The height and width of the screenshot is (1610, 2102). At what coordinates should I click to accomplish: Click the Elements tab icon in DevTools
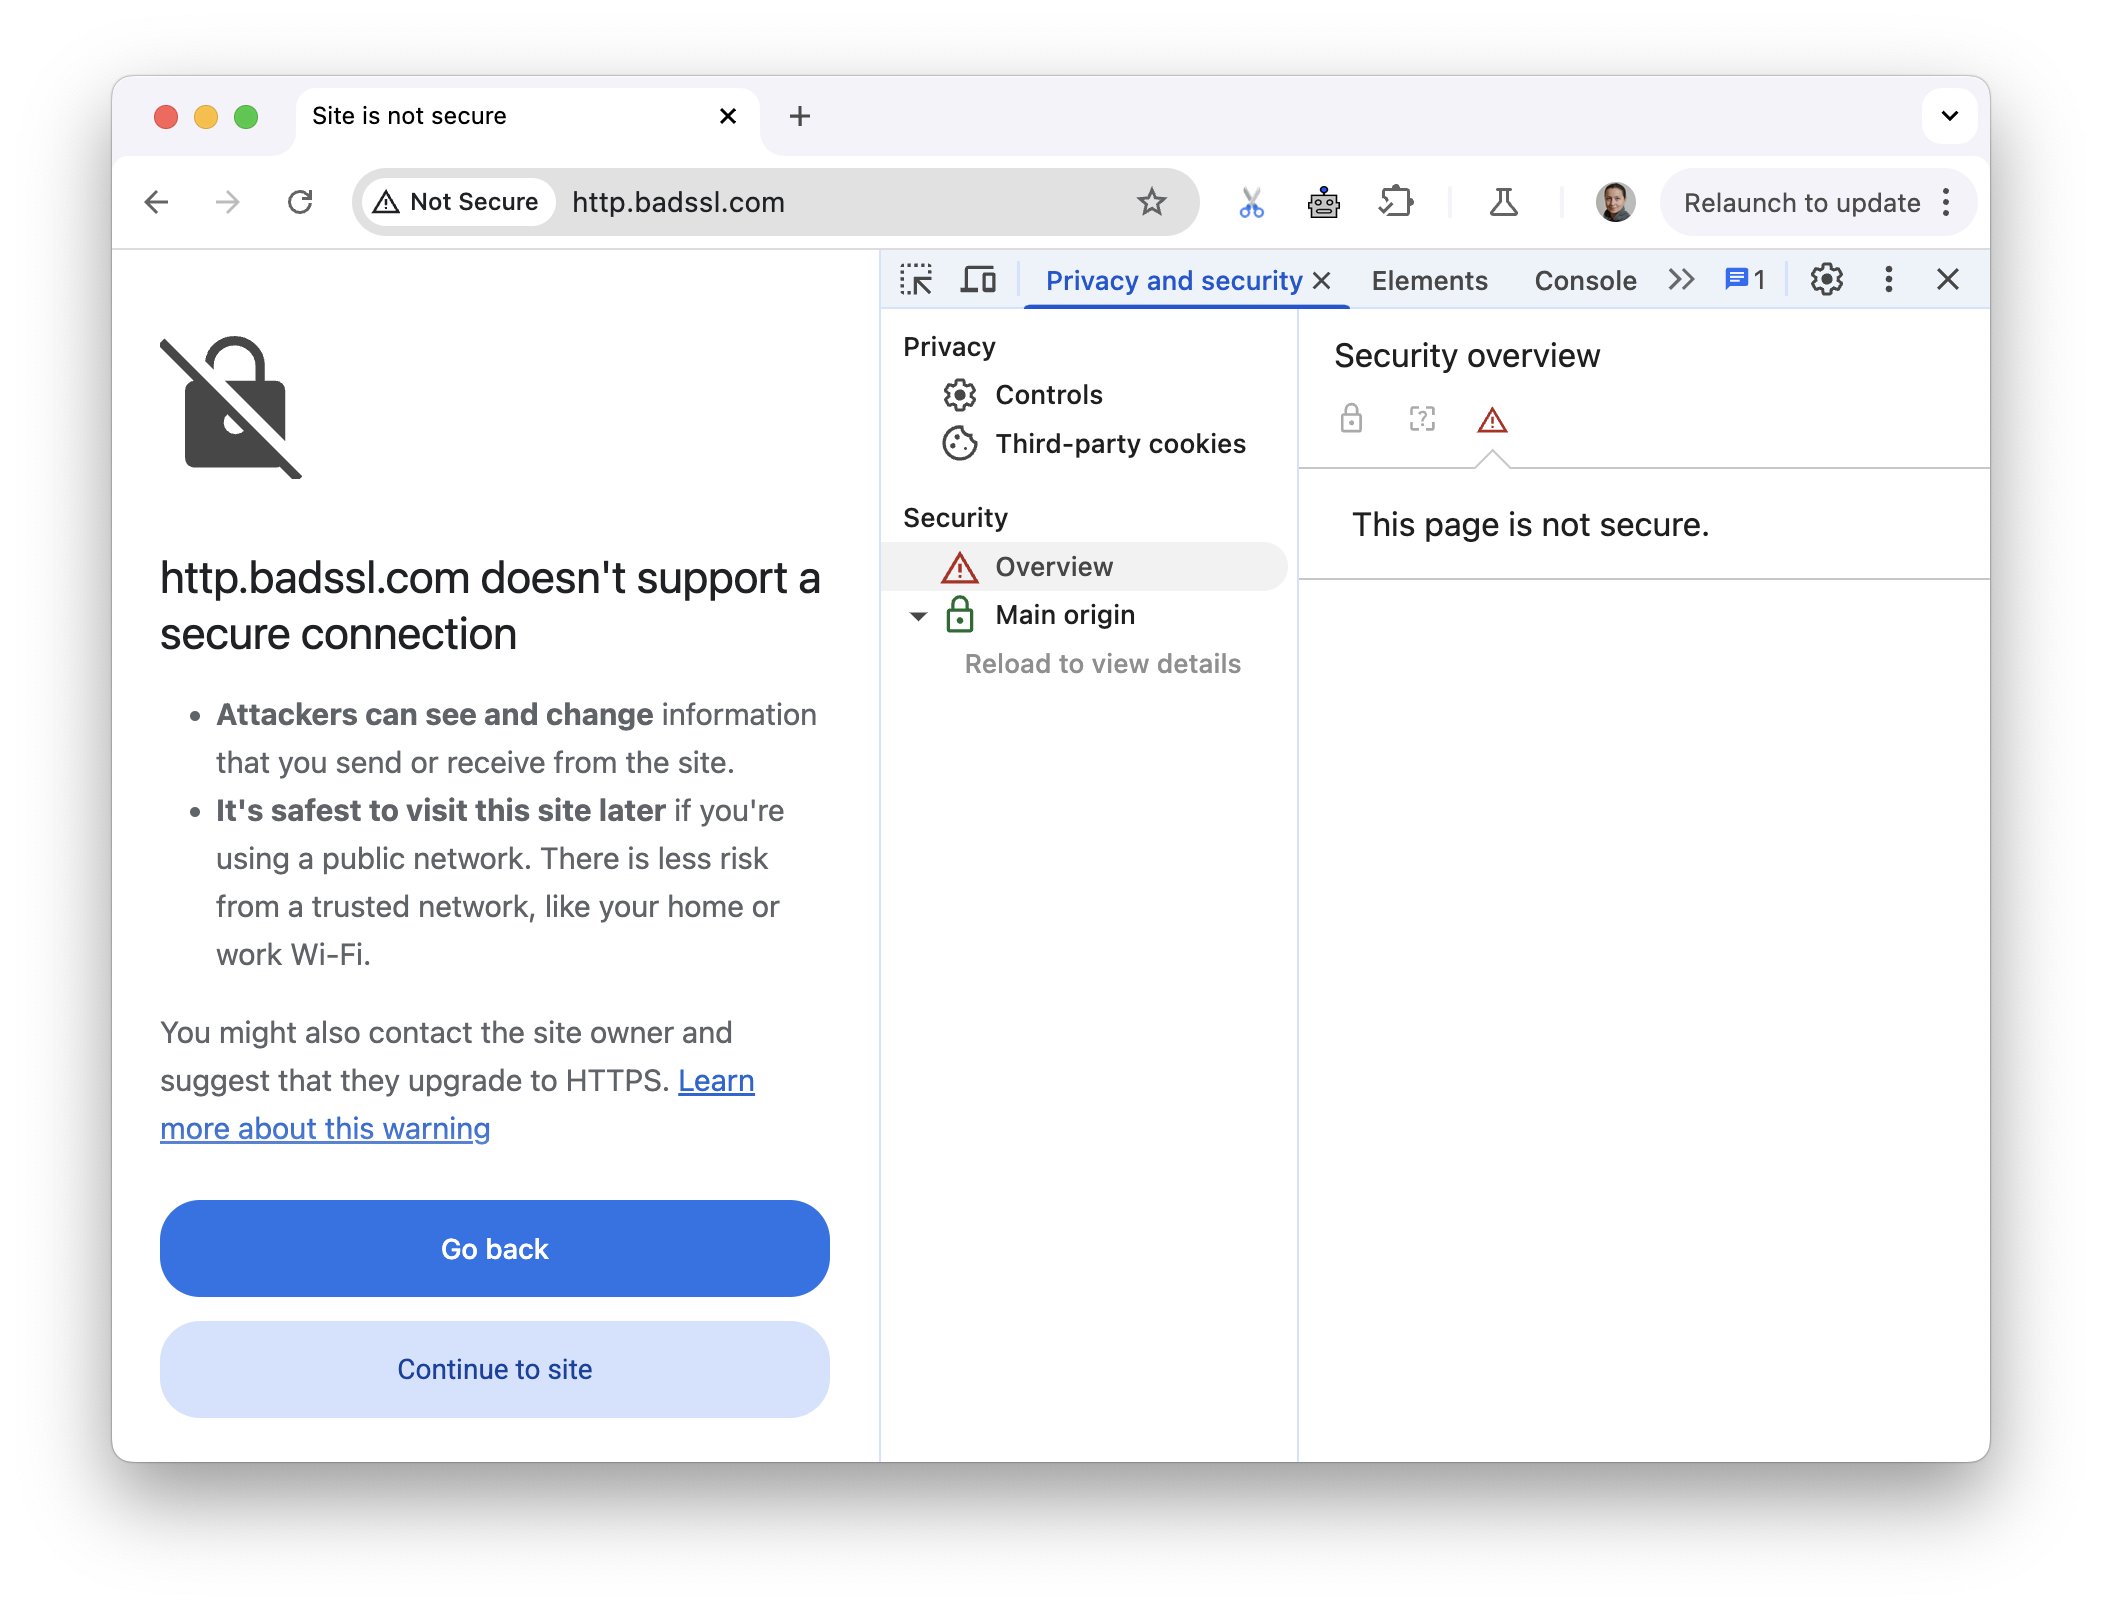click(1427, 279)
